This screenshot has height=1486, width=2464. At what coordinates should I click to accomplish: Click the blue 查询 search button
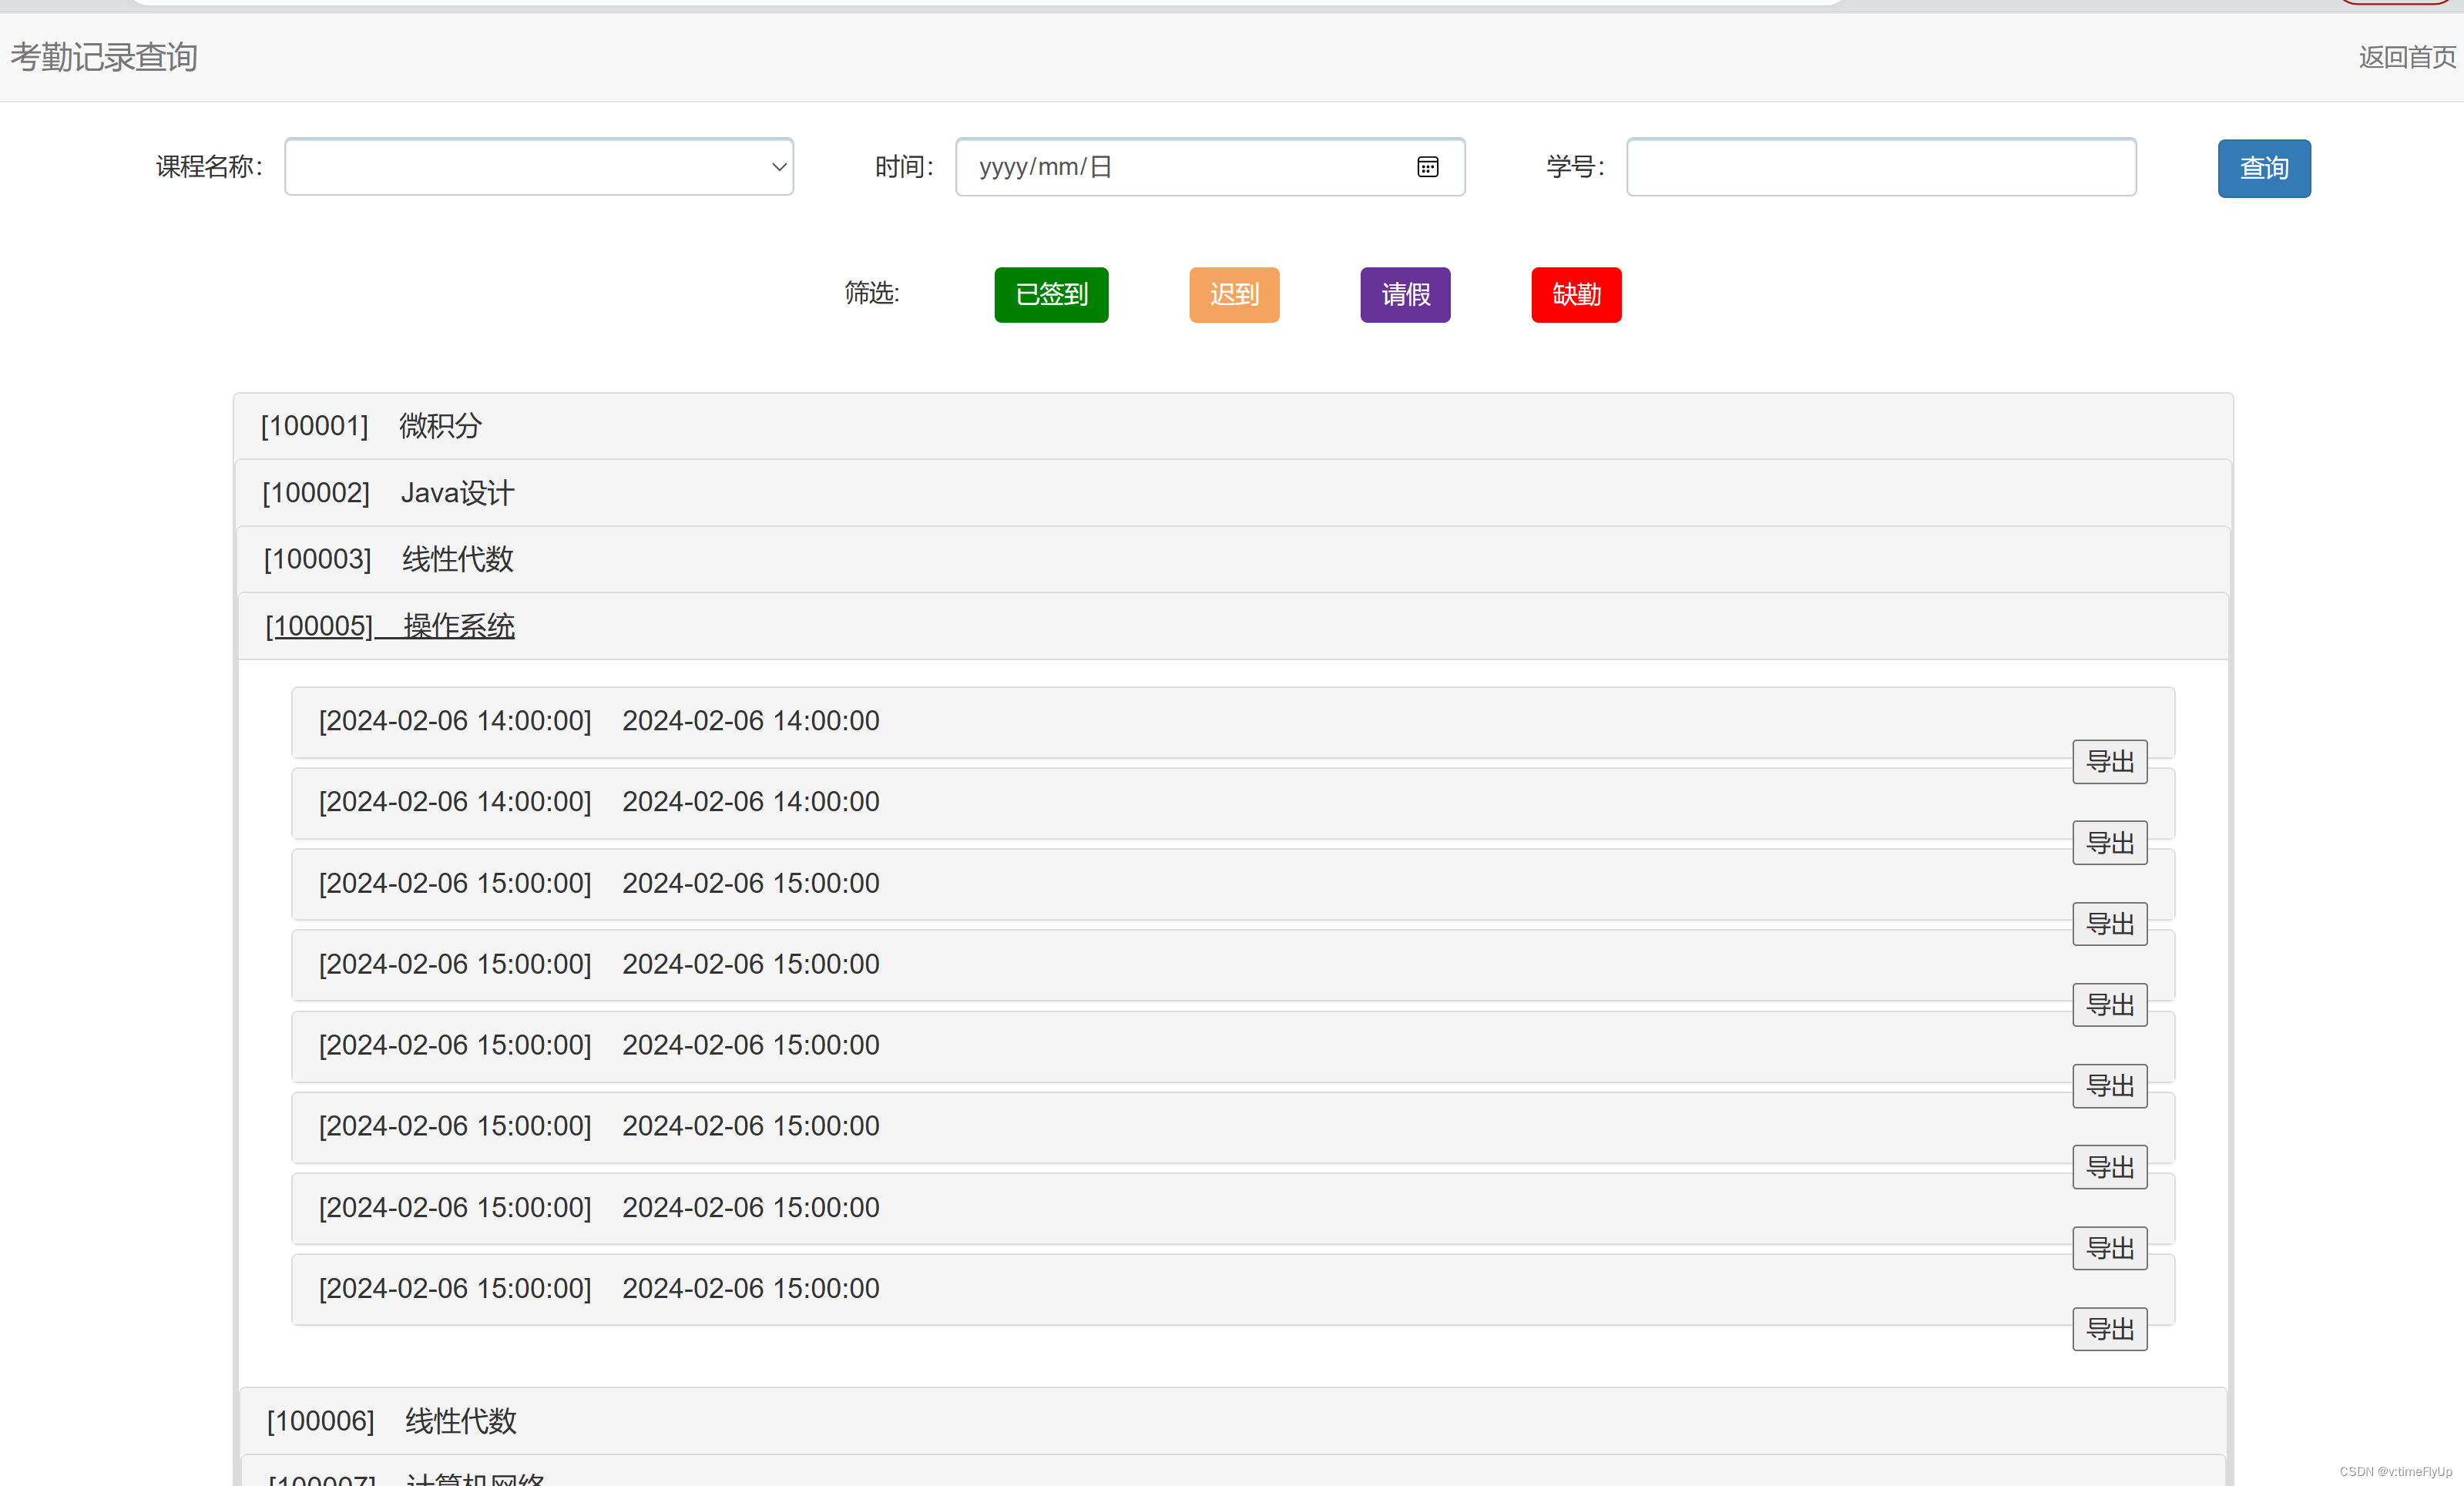click(x=2263, y=168)
